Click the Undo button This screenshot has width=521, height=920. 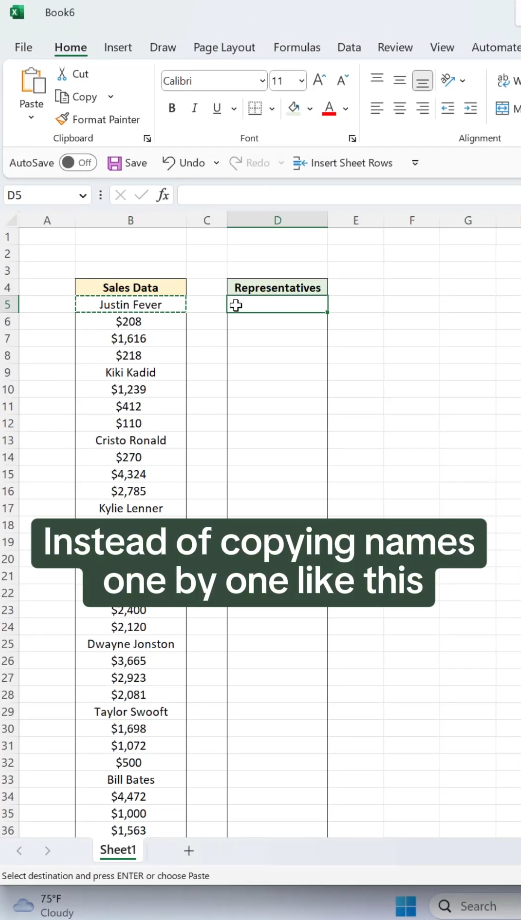(184, 163)
